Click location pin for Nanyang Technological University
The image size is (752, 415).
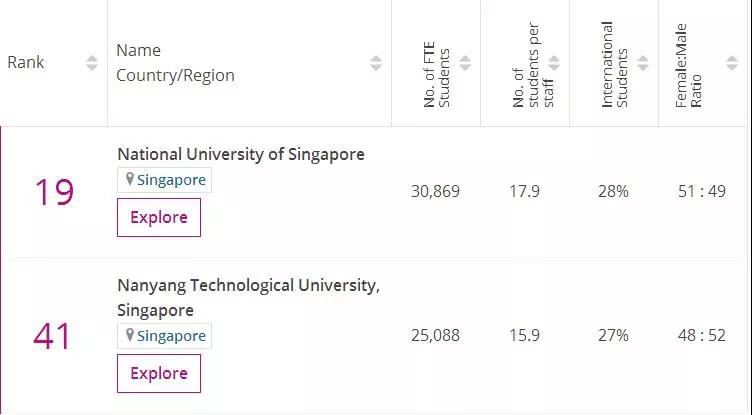(x=129, y=336)
